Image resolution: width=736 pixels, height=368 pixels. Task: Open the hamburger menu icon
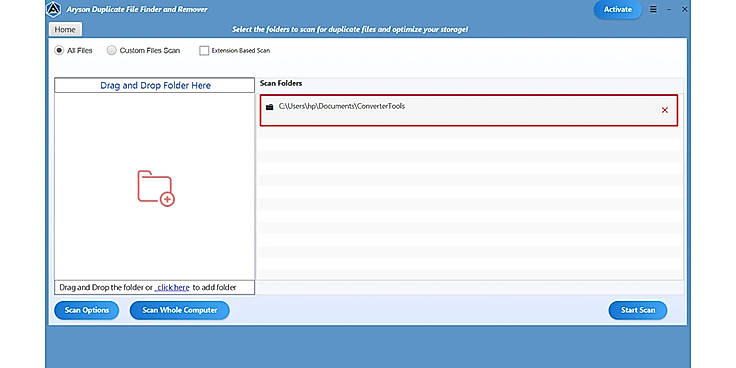click(x=653, y=9)
